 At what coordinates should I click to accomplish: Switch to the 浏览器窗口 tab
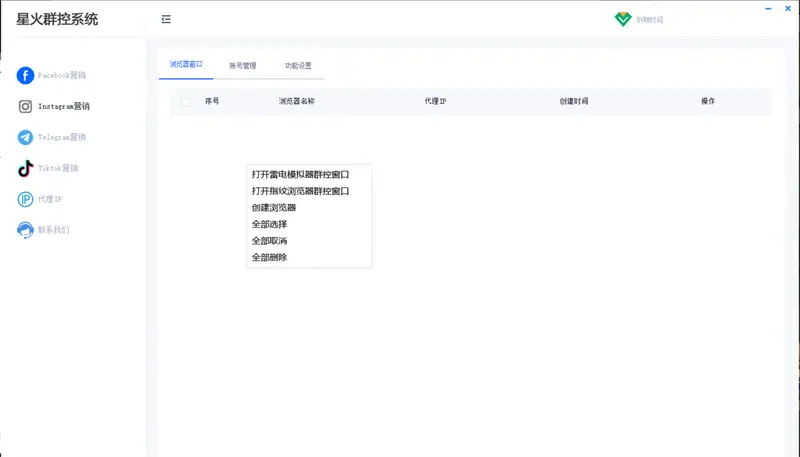pos(186,64)
